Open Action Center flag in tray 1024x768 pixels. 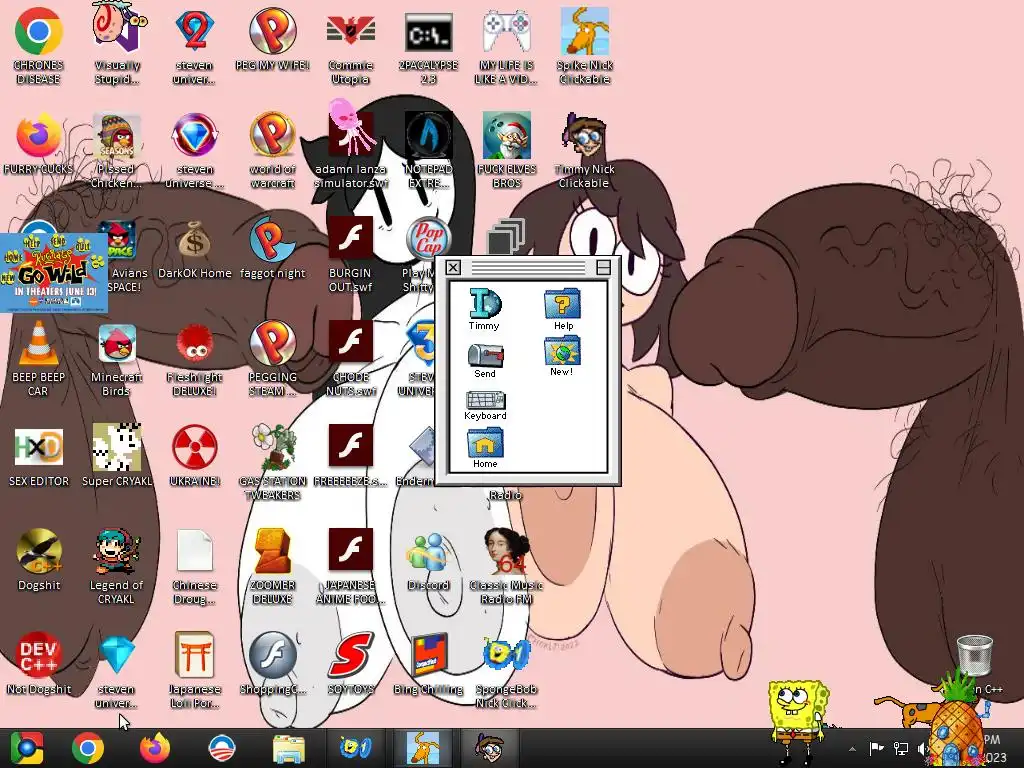click(x=876, y=748)
